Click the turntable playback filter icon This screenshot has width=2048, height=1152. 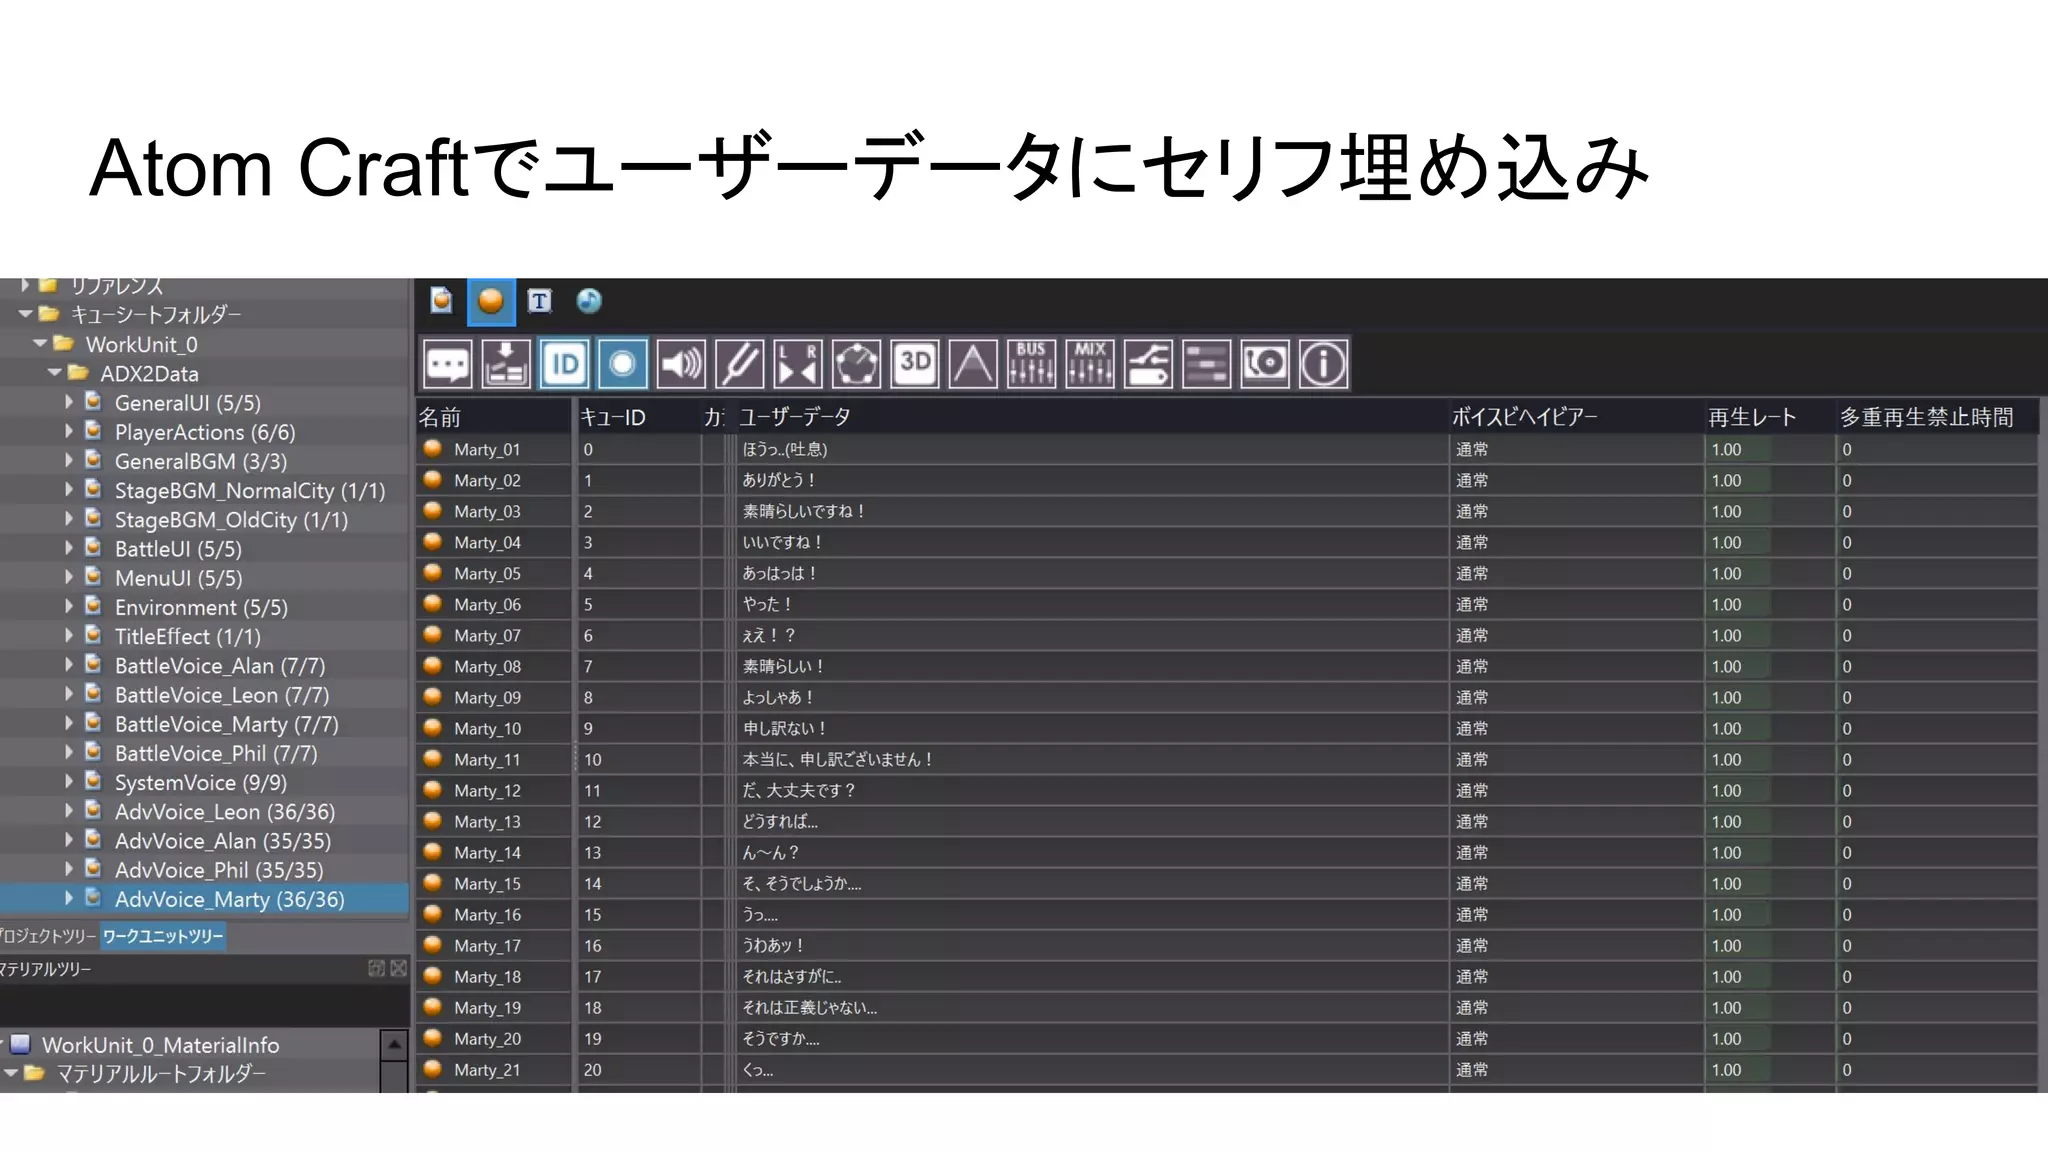(1265, 364)
